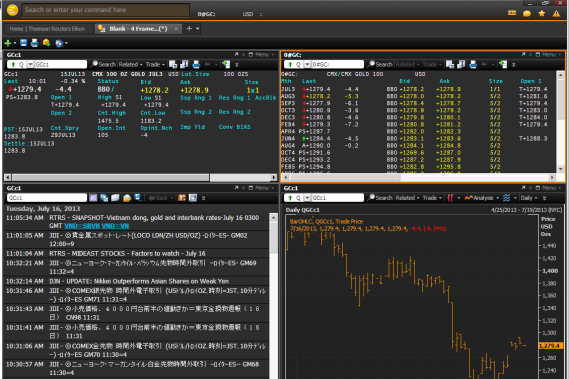Screen dimensions: 569x379
Task: Click the news folder icon in toolbar
Action: tap(115, 197)
